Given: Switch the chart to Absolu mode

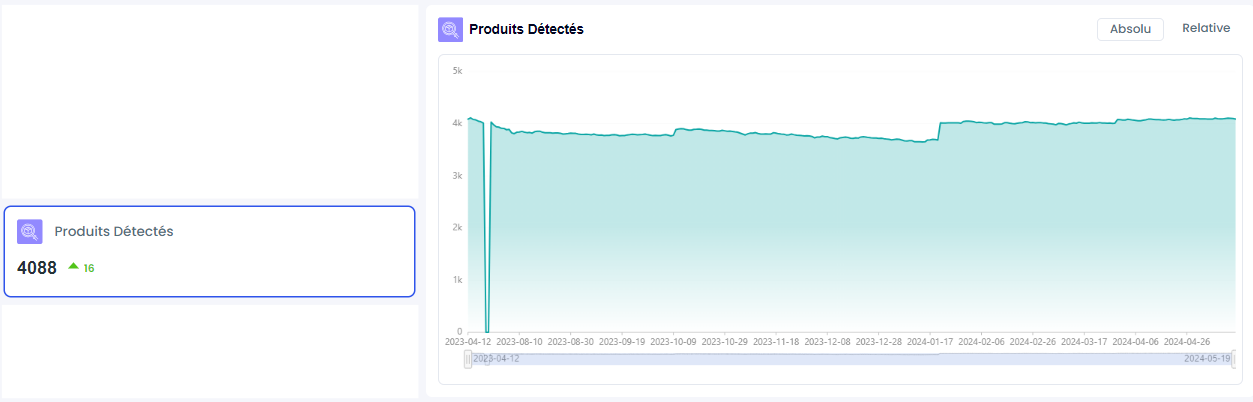Looking at the screenshot, I should pyautogui.click(x=1130, y=29).
